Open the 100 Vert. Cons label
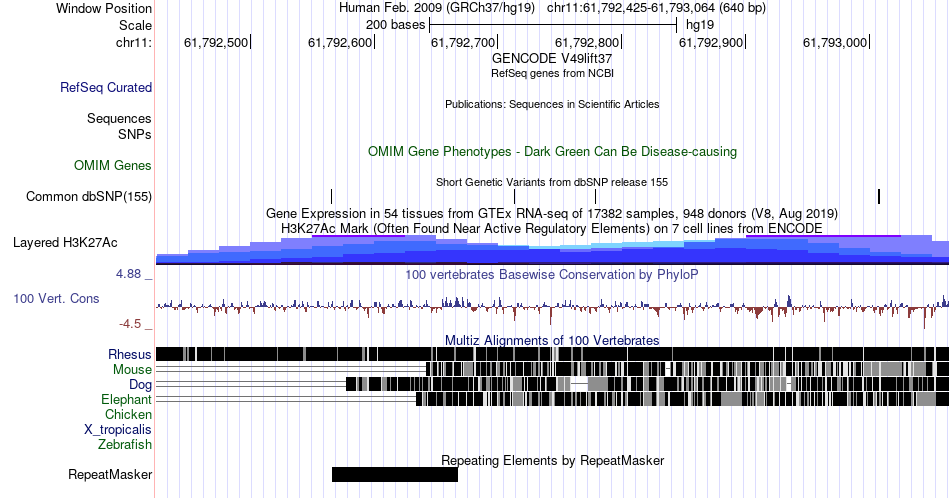The width and height of the screenshot is (950, 498). [x=56, y=298]
